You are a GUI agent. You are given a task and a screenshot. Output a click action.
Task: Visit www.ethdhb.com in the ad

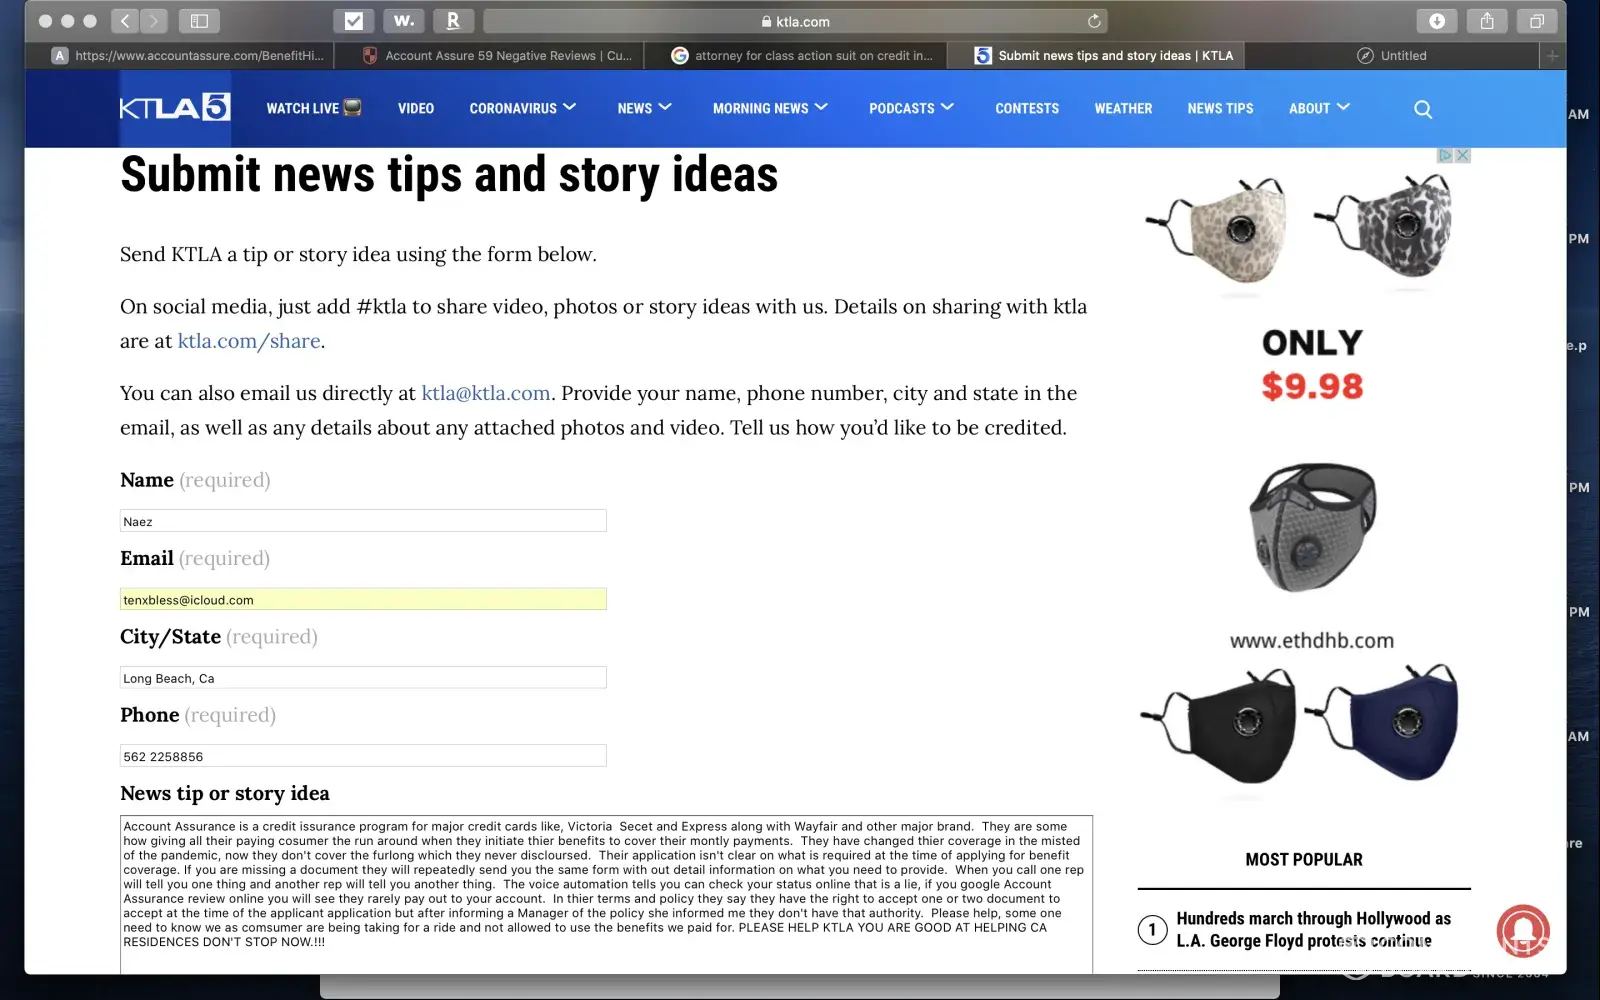[1312, 641]
